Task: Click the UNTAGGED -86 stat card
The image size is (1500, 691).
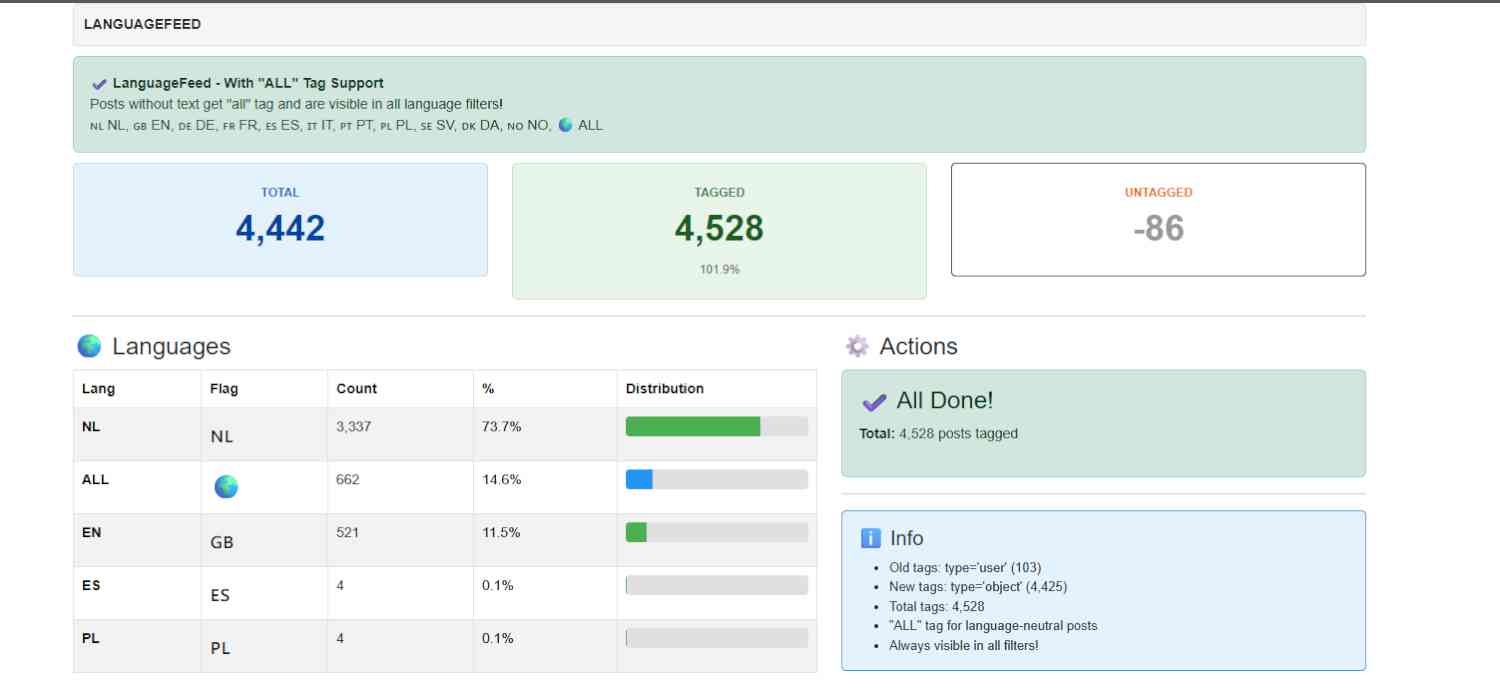Action: [x=1158, y=220]
